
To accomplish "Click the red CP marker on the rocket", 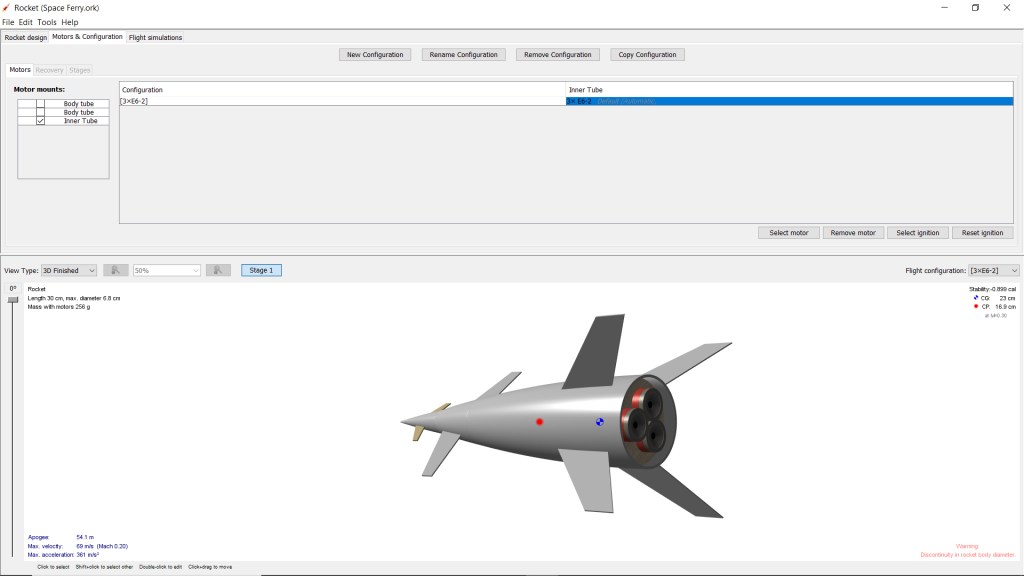I will pyautogui.click(x=539, y=422).
